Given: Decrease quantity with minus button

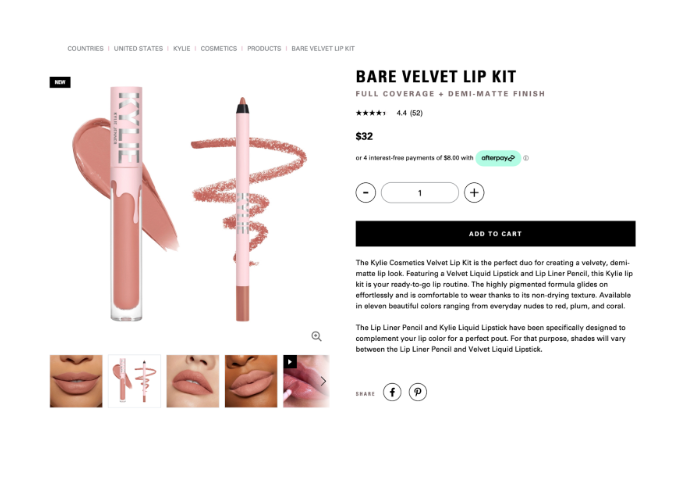Looking at the screenshot, I should pos(366,193).
